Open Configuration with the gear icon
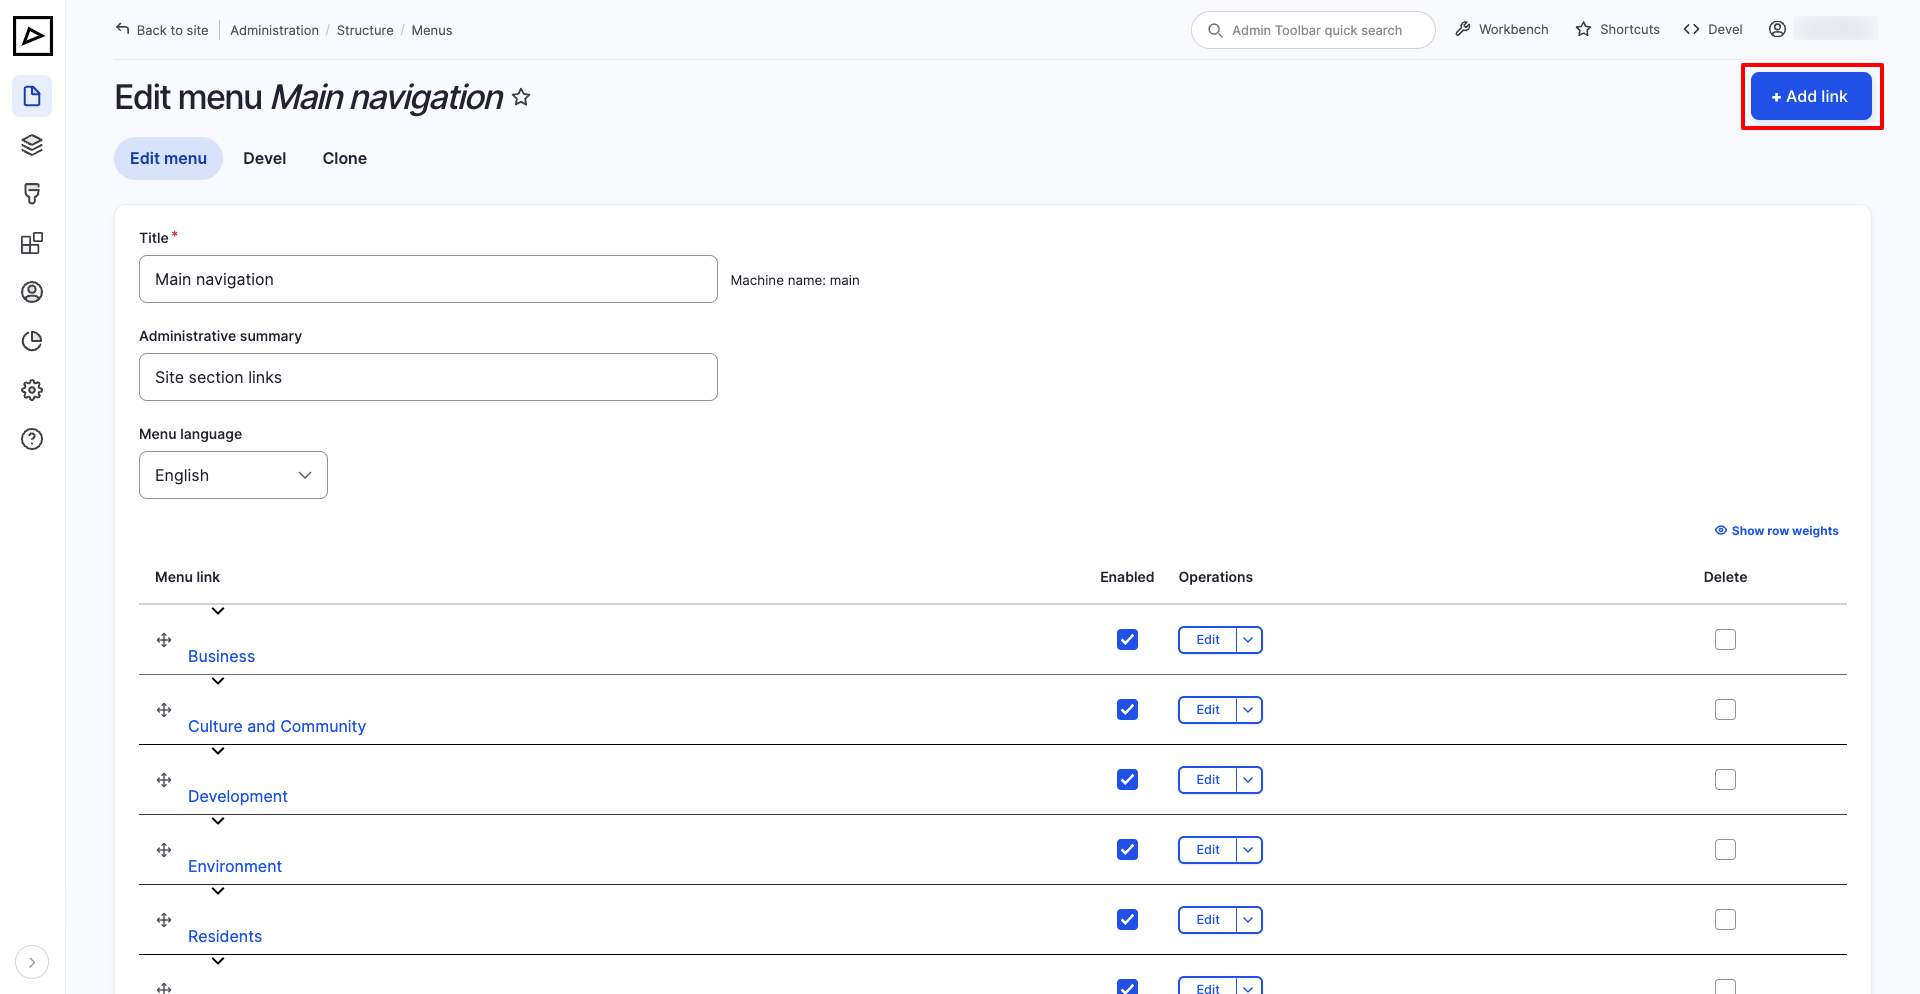 click(x=32, y=390)
